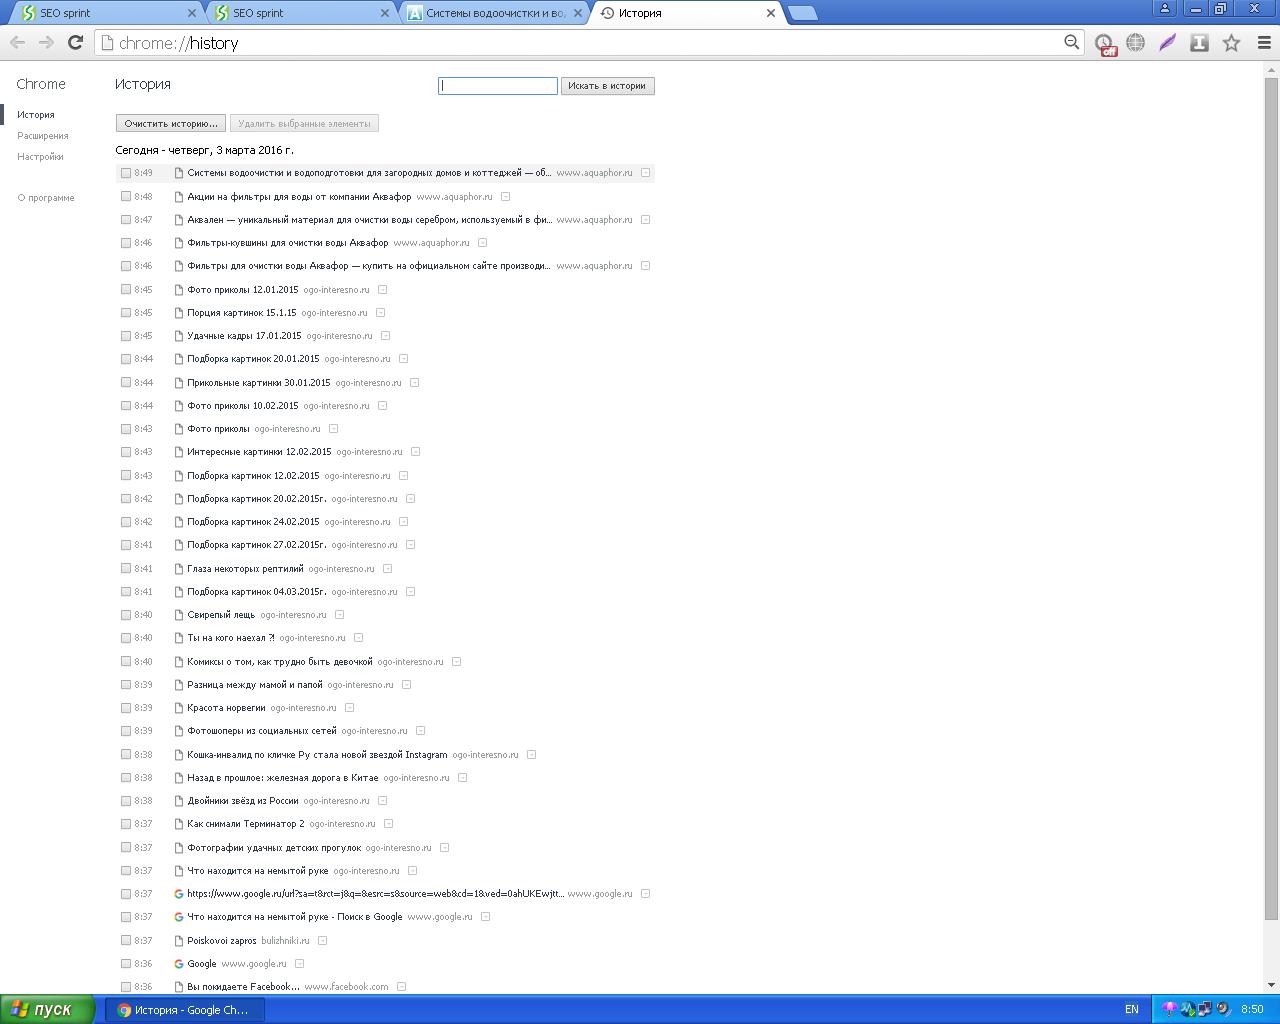1280x1024 pixels.
Task: Open 'Вы покидаете Facebook...' history link
Action: tap(243, 987)
